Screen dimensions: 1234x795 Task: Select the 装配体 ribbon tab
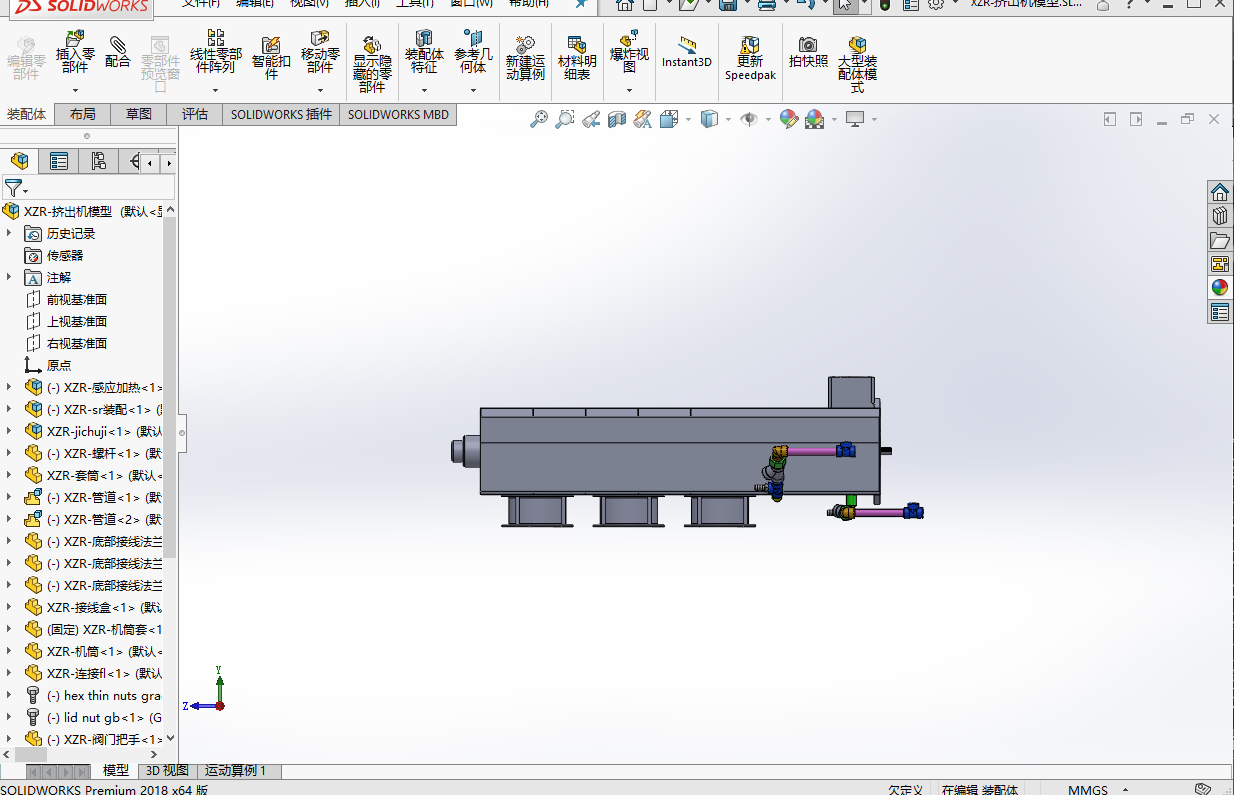coord(27,114)
